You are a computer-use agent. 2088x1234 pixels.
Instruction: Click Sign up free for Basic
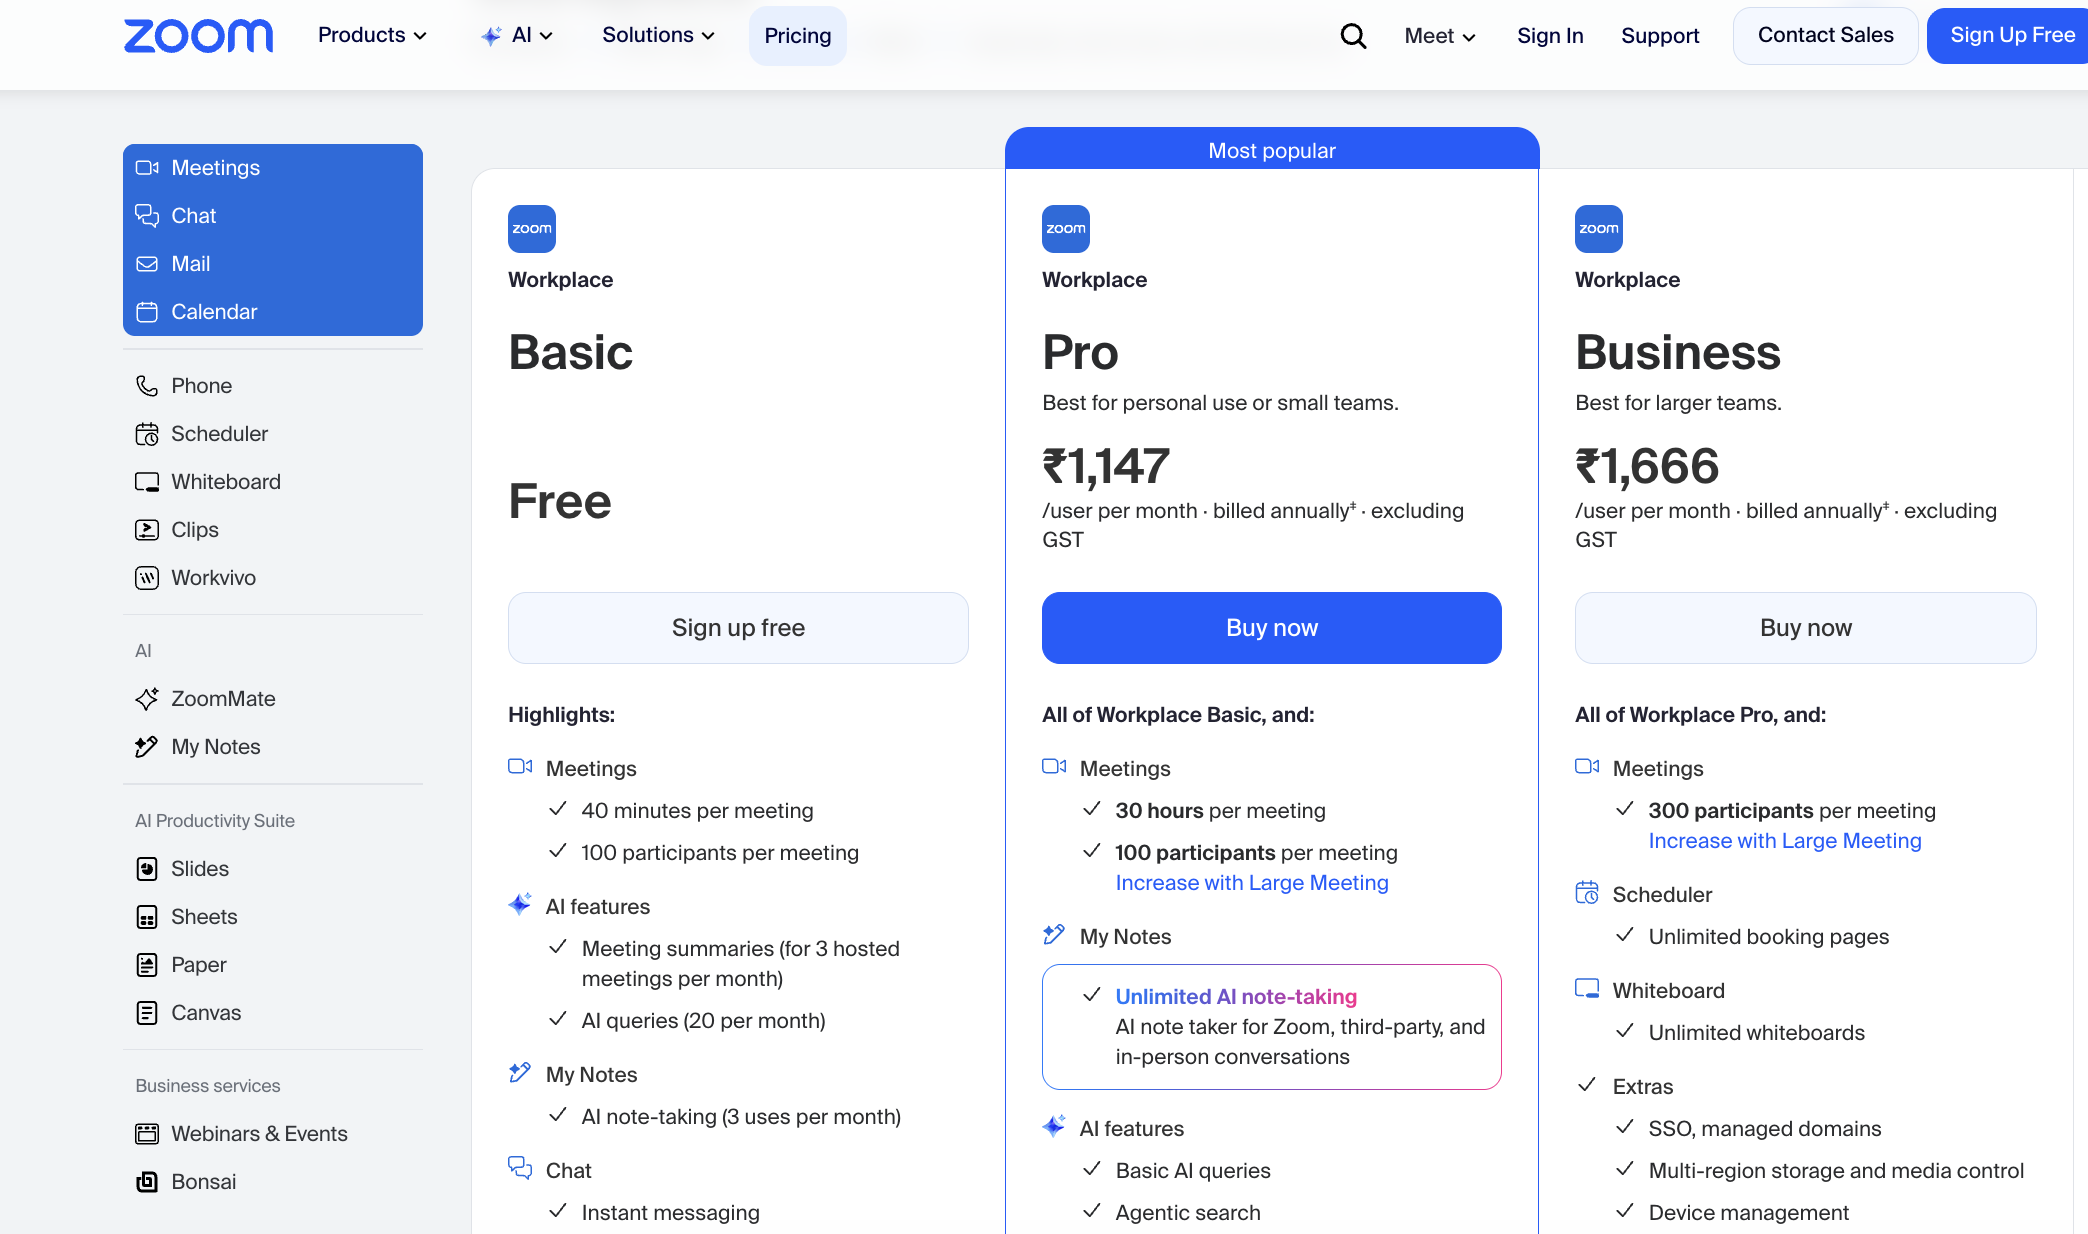point(738,628)
